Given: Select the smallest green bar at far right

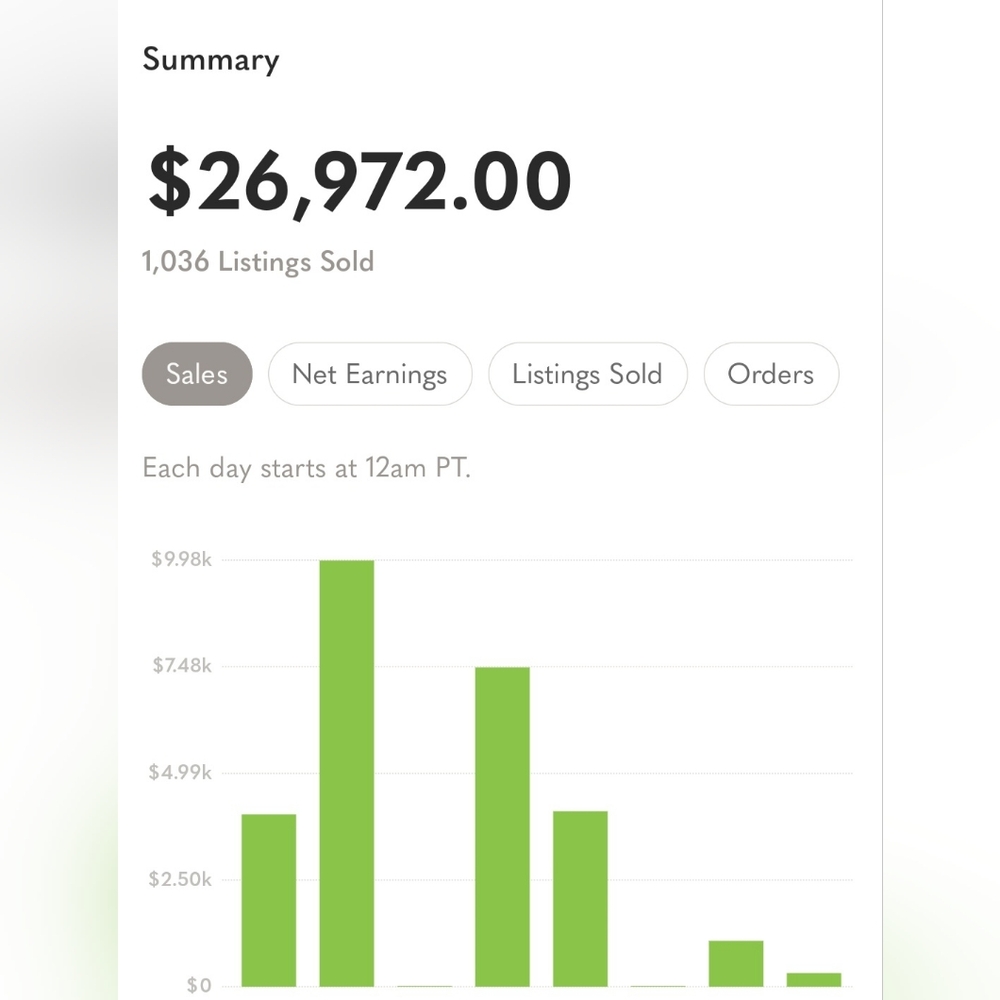Looking at the screenshot, I should [x=813, y=979].
